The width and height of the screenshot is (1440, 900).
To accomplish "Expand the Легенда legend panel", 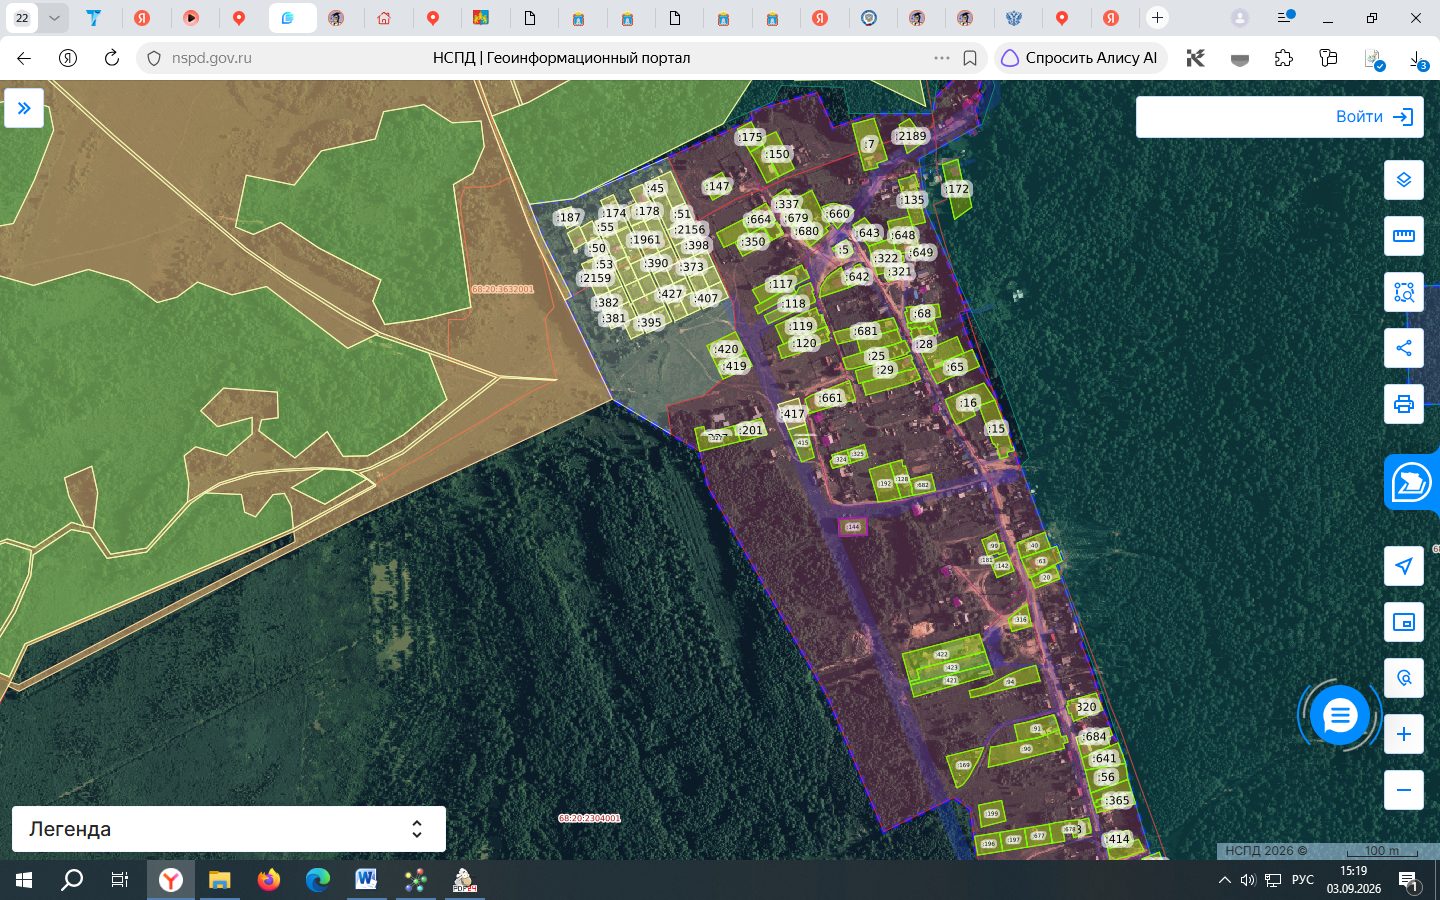I will 229,829.
